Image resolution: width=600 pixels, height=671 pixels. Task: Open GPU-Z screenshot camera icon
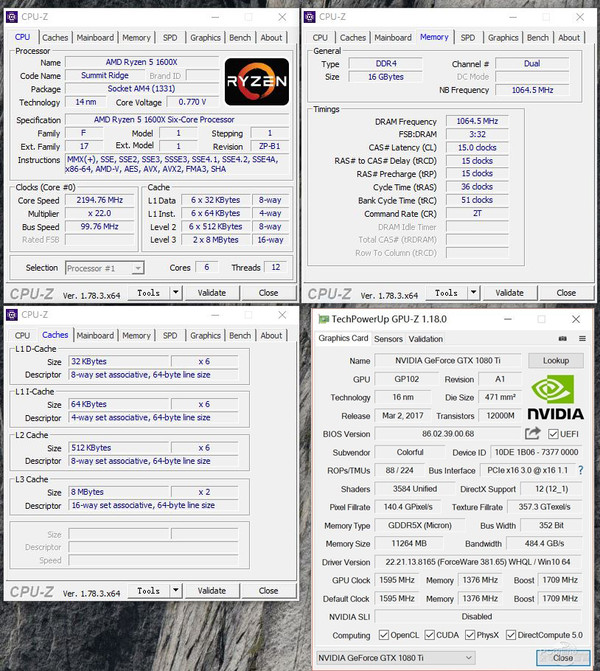(563, 338)
